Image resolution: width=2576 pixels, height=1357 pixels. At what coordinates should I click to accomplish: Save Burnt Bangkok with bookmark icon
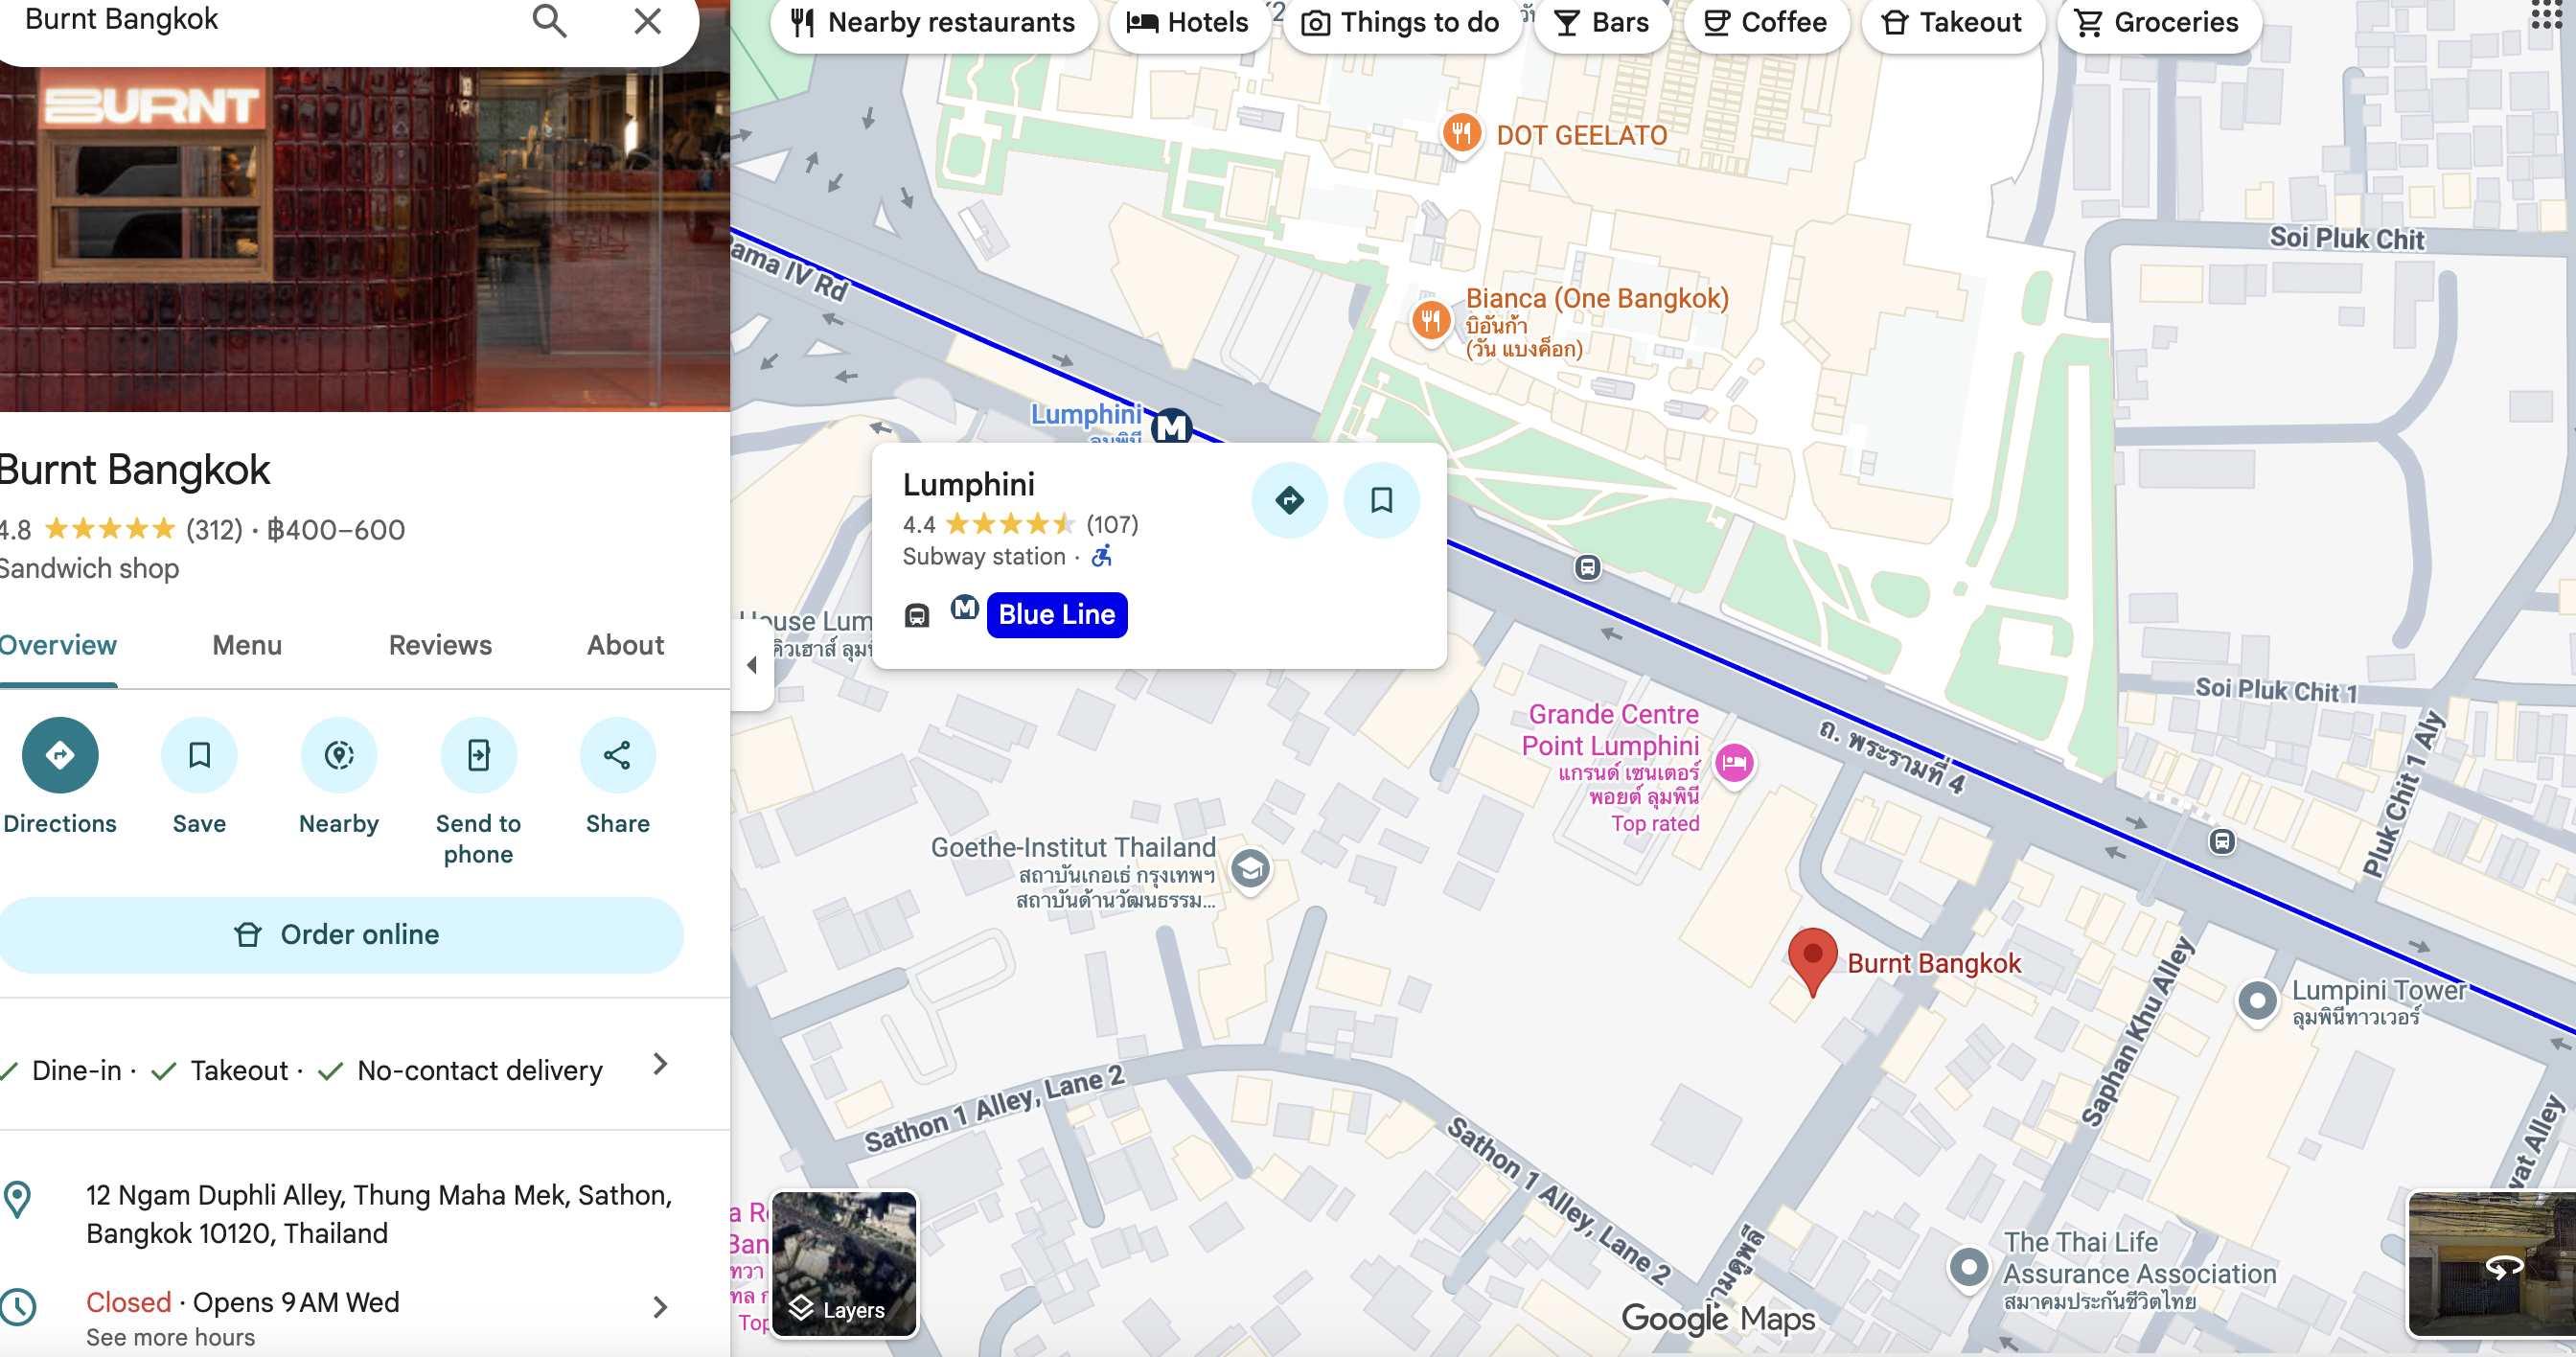pos(199,755)
